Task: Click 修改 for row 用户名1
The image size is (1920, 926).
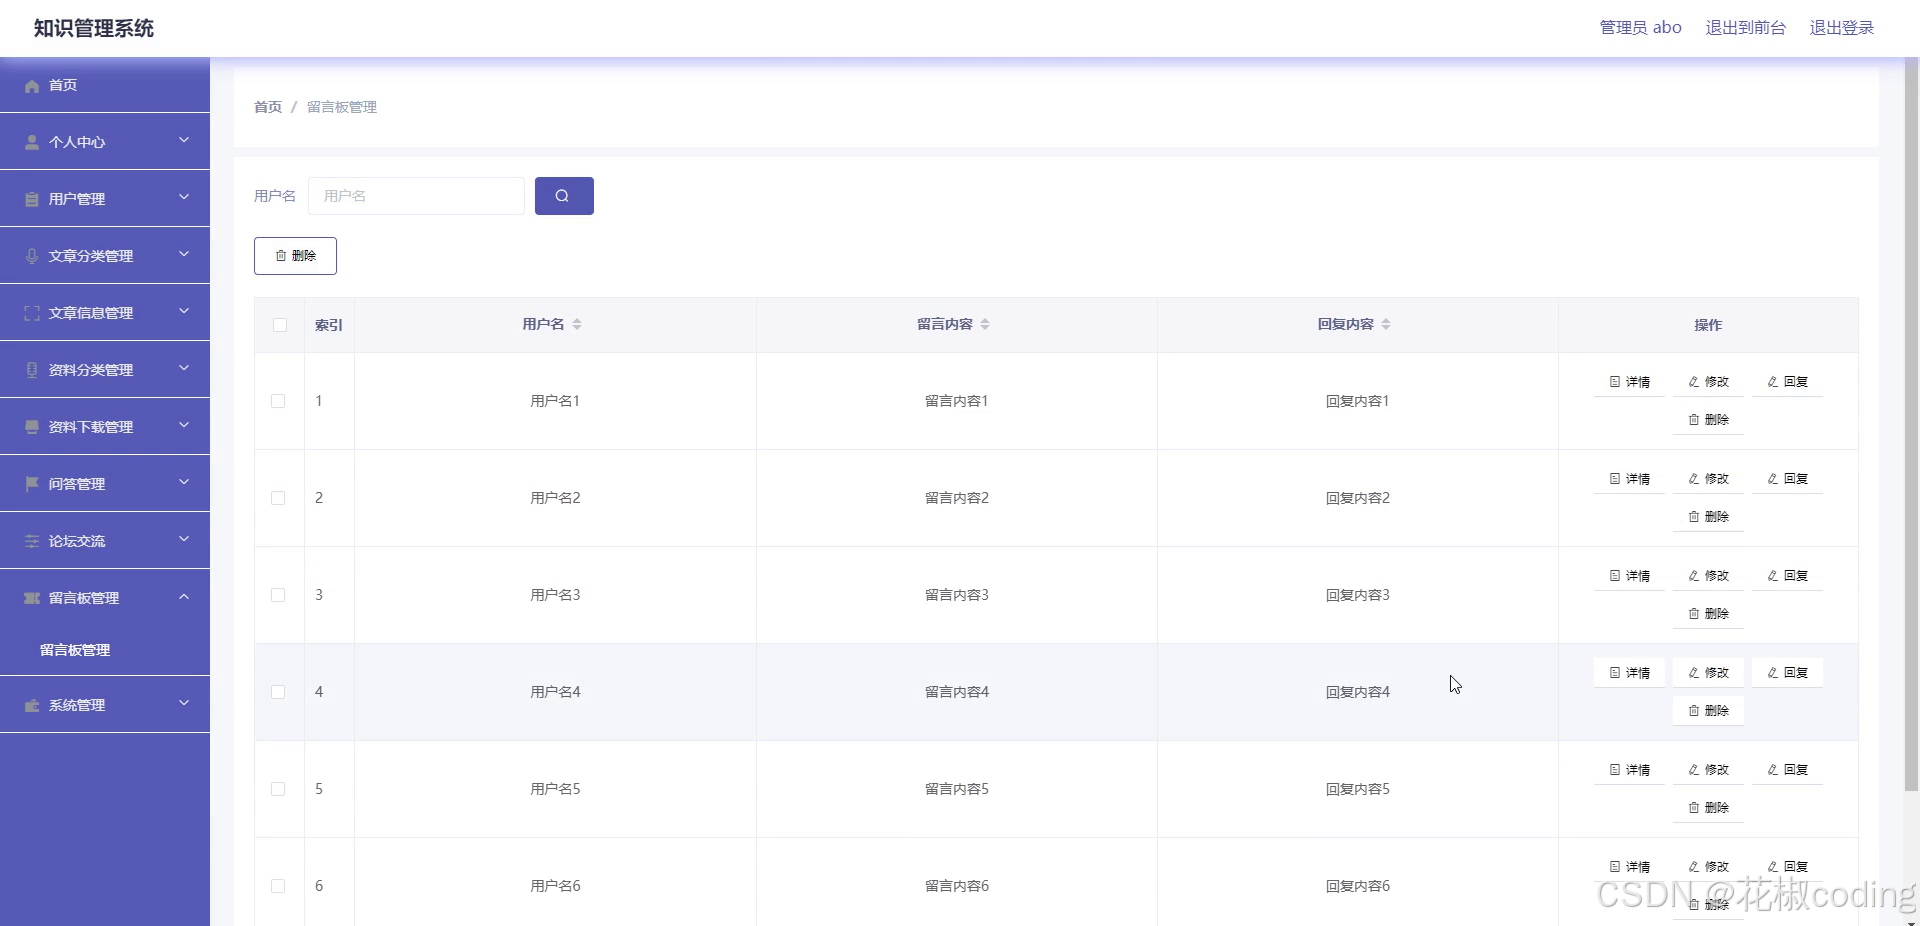Action: pos(1708,382)
